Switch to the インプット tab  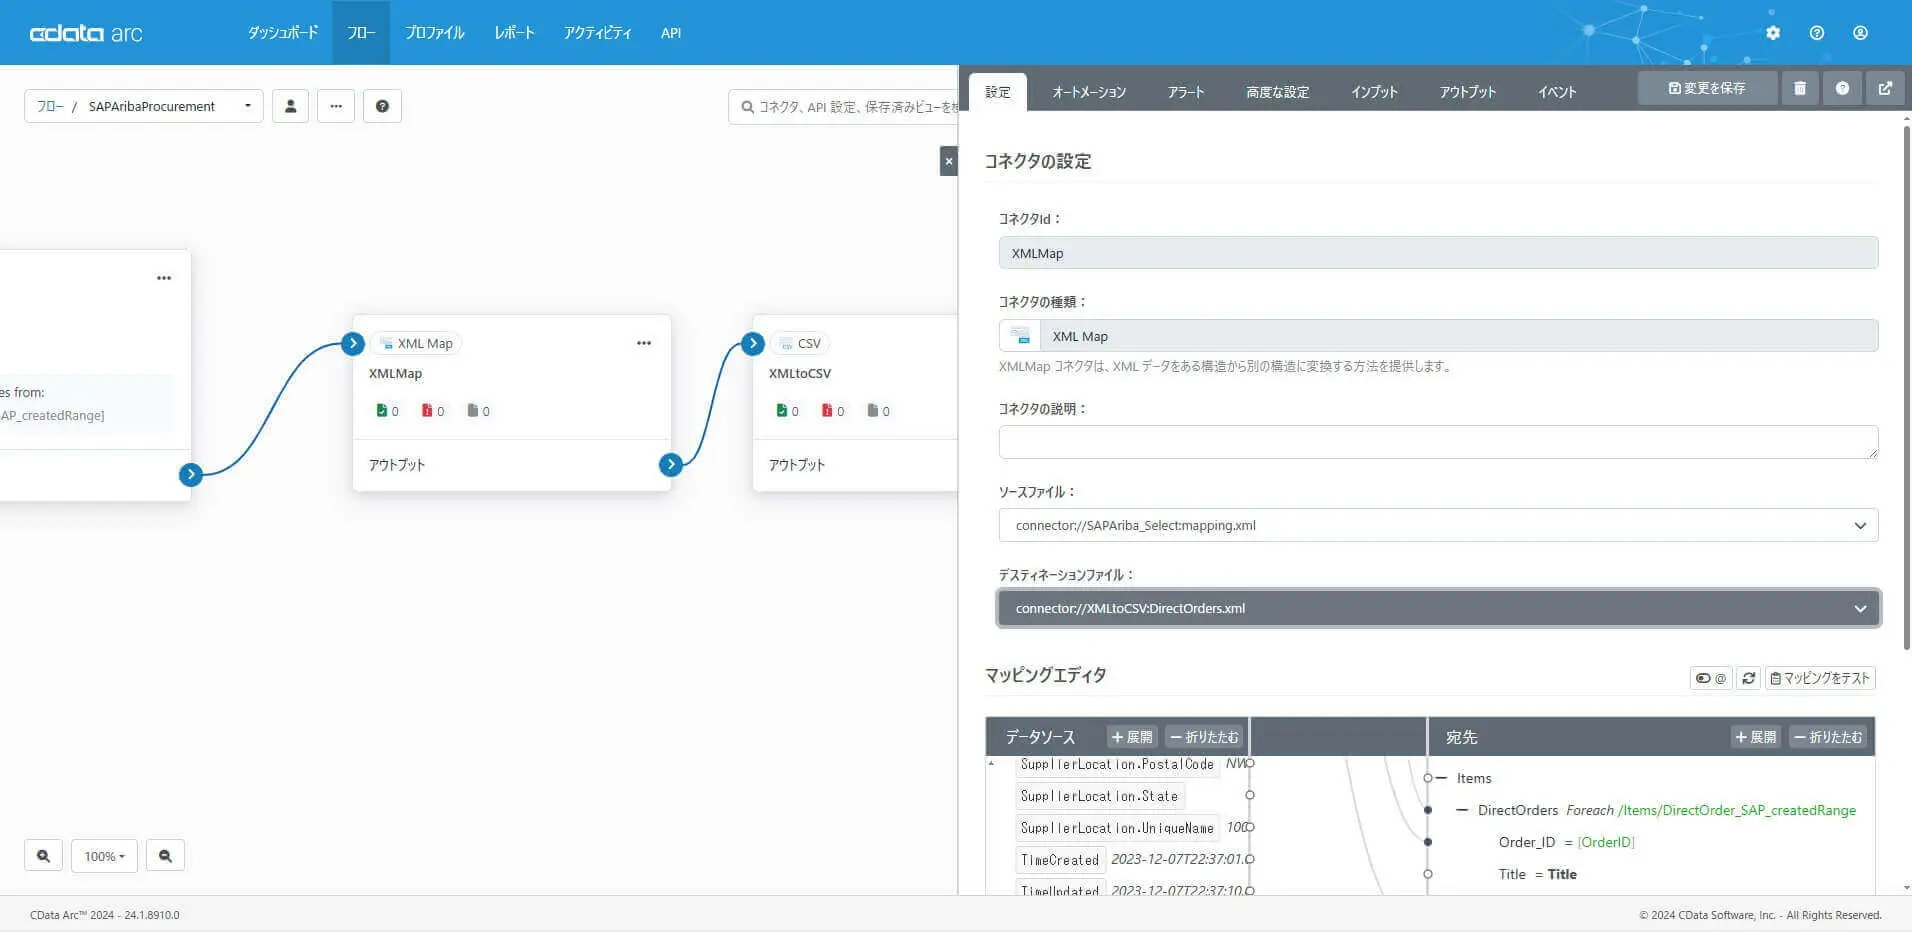[x=1374, y=92]
